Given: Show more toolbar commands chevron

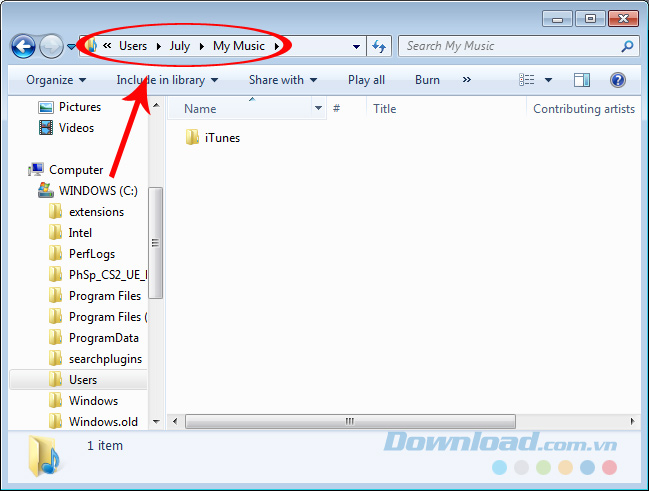Looking at the screenshot, I should (x=467, y=79).
